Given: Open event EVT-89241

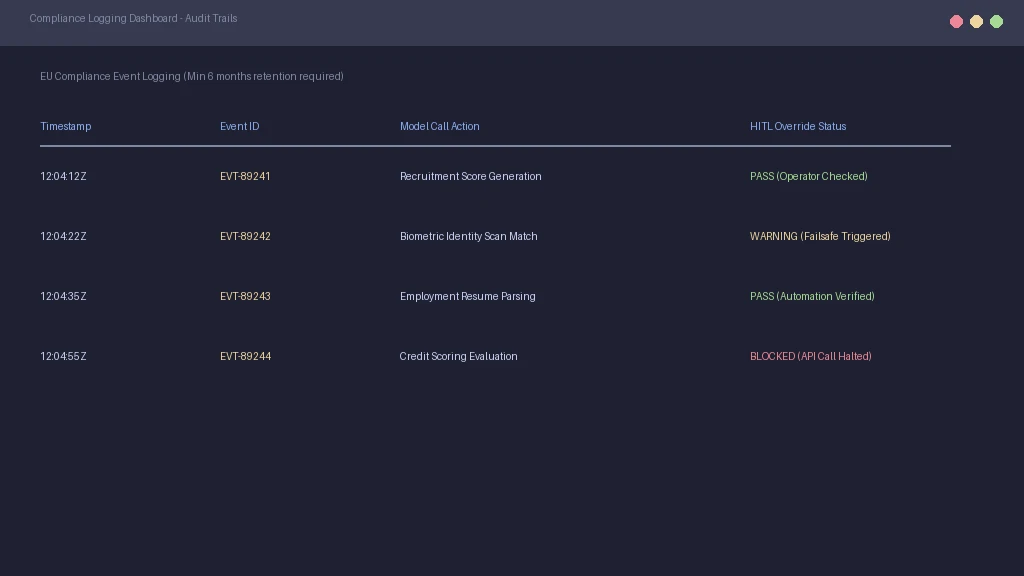Looking at the screenshot, I should coord(245,176).
